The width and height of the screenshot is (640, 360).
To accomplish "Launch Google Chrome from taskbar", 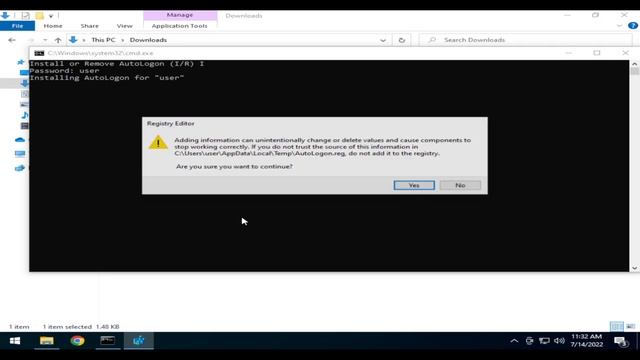I will (x=77, y=341).
